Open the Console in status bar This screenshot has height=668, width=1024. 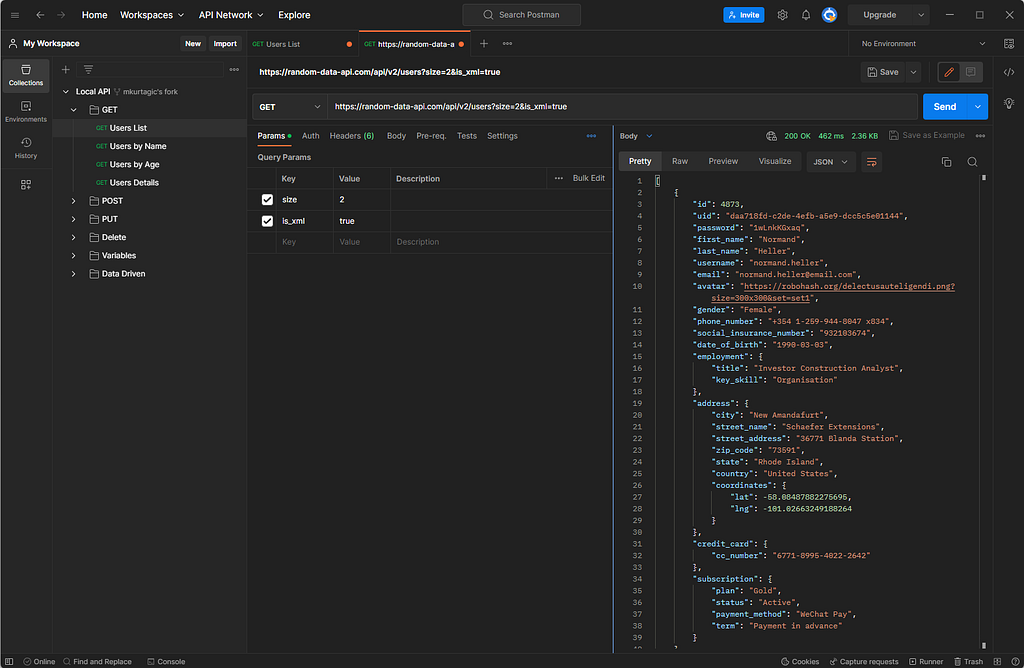166,661
